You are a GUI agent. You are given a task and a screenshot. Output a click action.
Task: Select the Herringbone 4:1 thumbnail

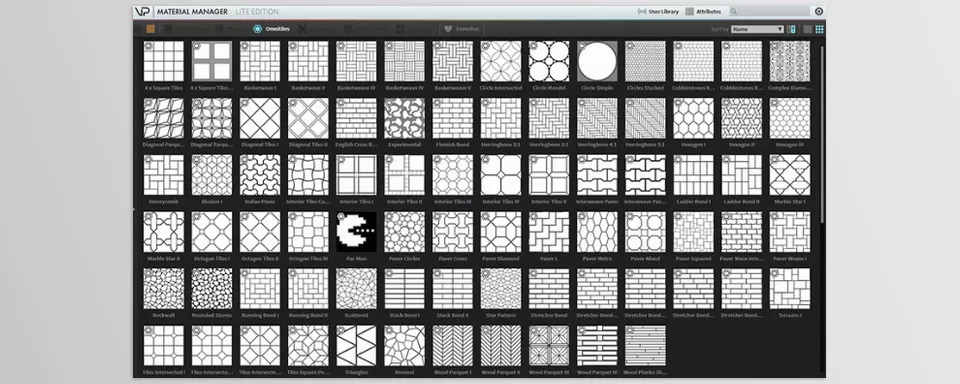(597, 118)
